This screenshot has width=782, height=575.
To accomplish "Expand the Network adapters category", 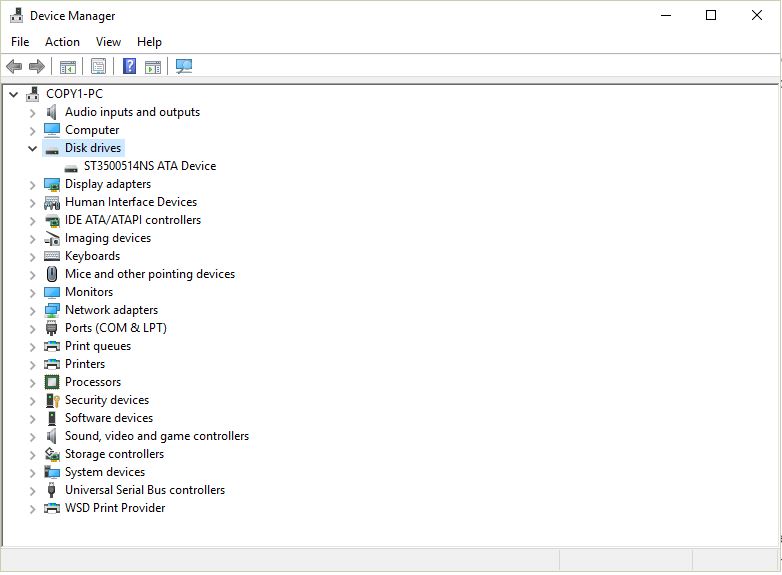I will click(x=32, y=311).
